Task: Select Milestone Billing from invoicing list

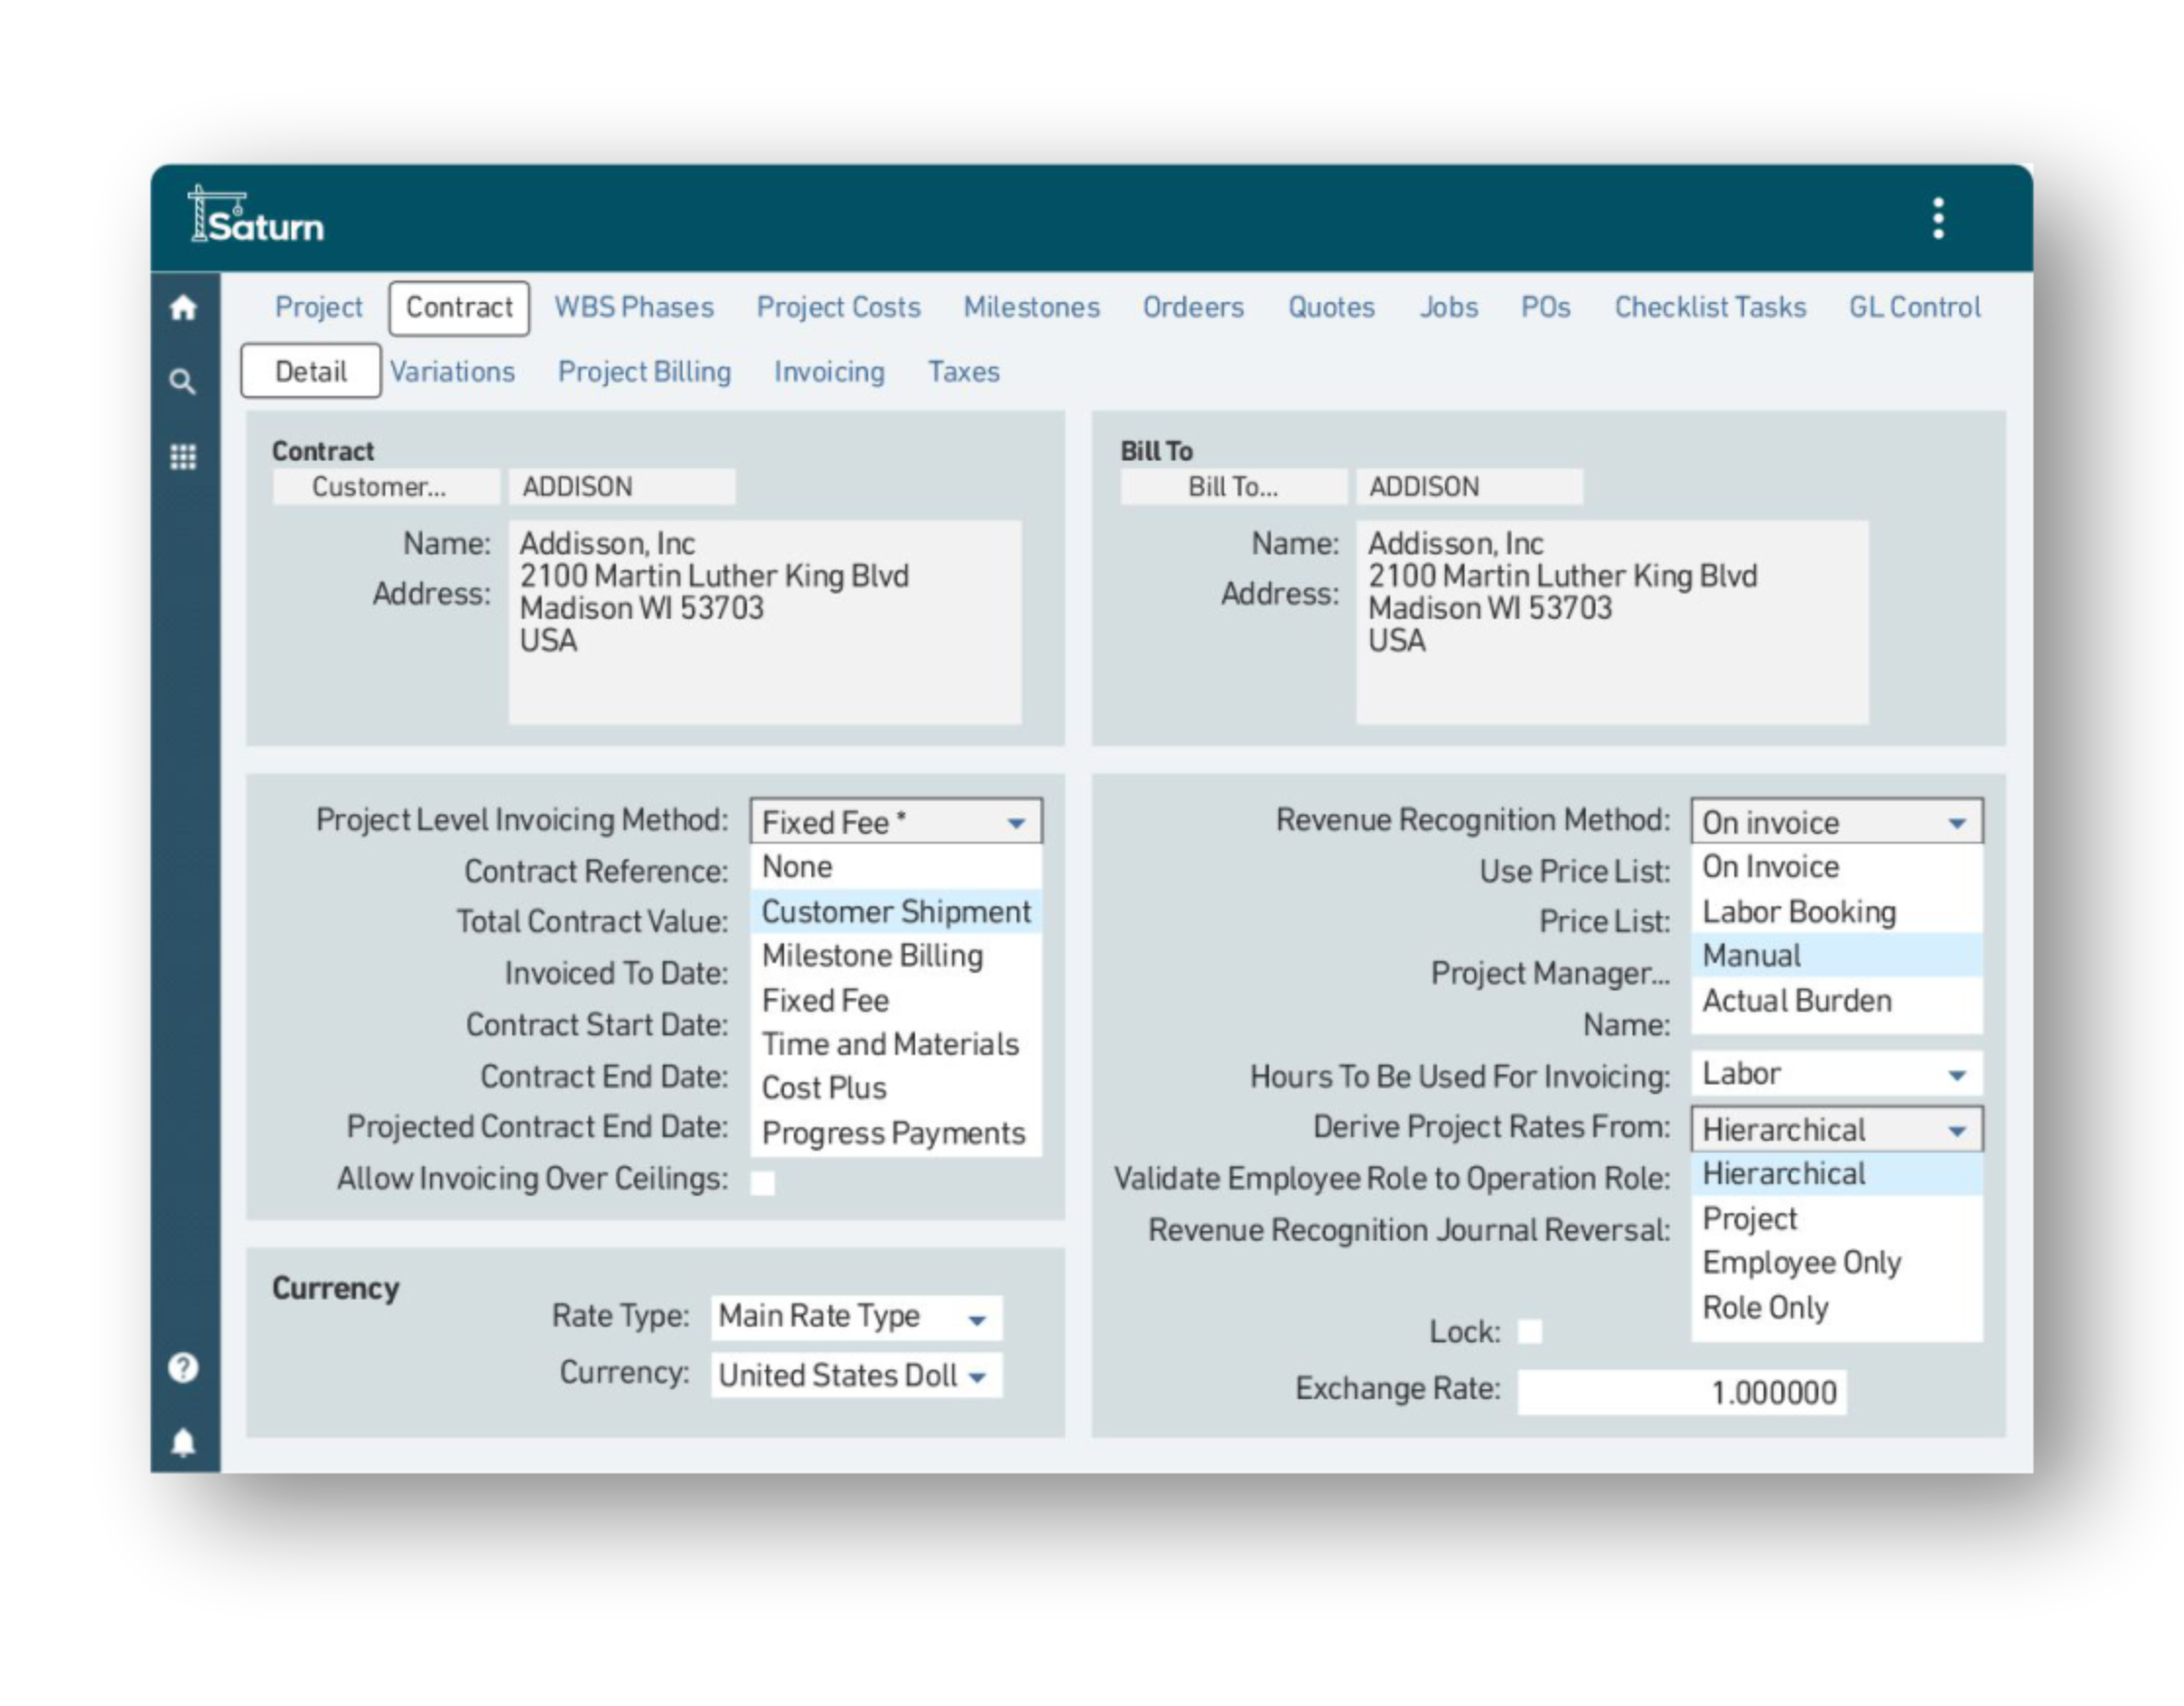Action: pyautogui.click(x=872, y=956)
